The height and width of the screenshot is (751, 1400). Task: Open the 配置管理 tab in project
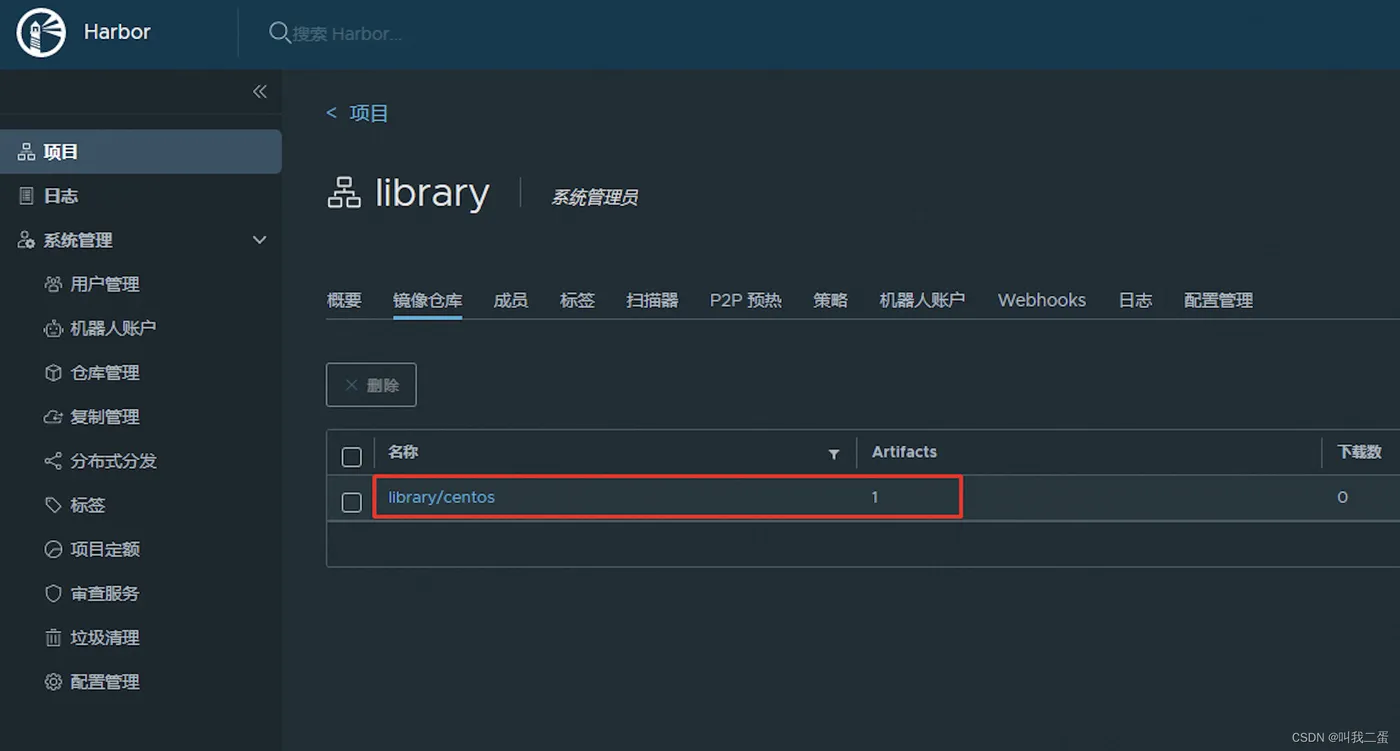[1218, 300]
